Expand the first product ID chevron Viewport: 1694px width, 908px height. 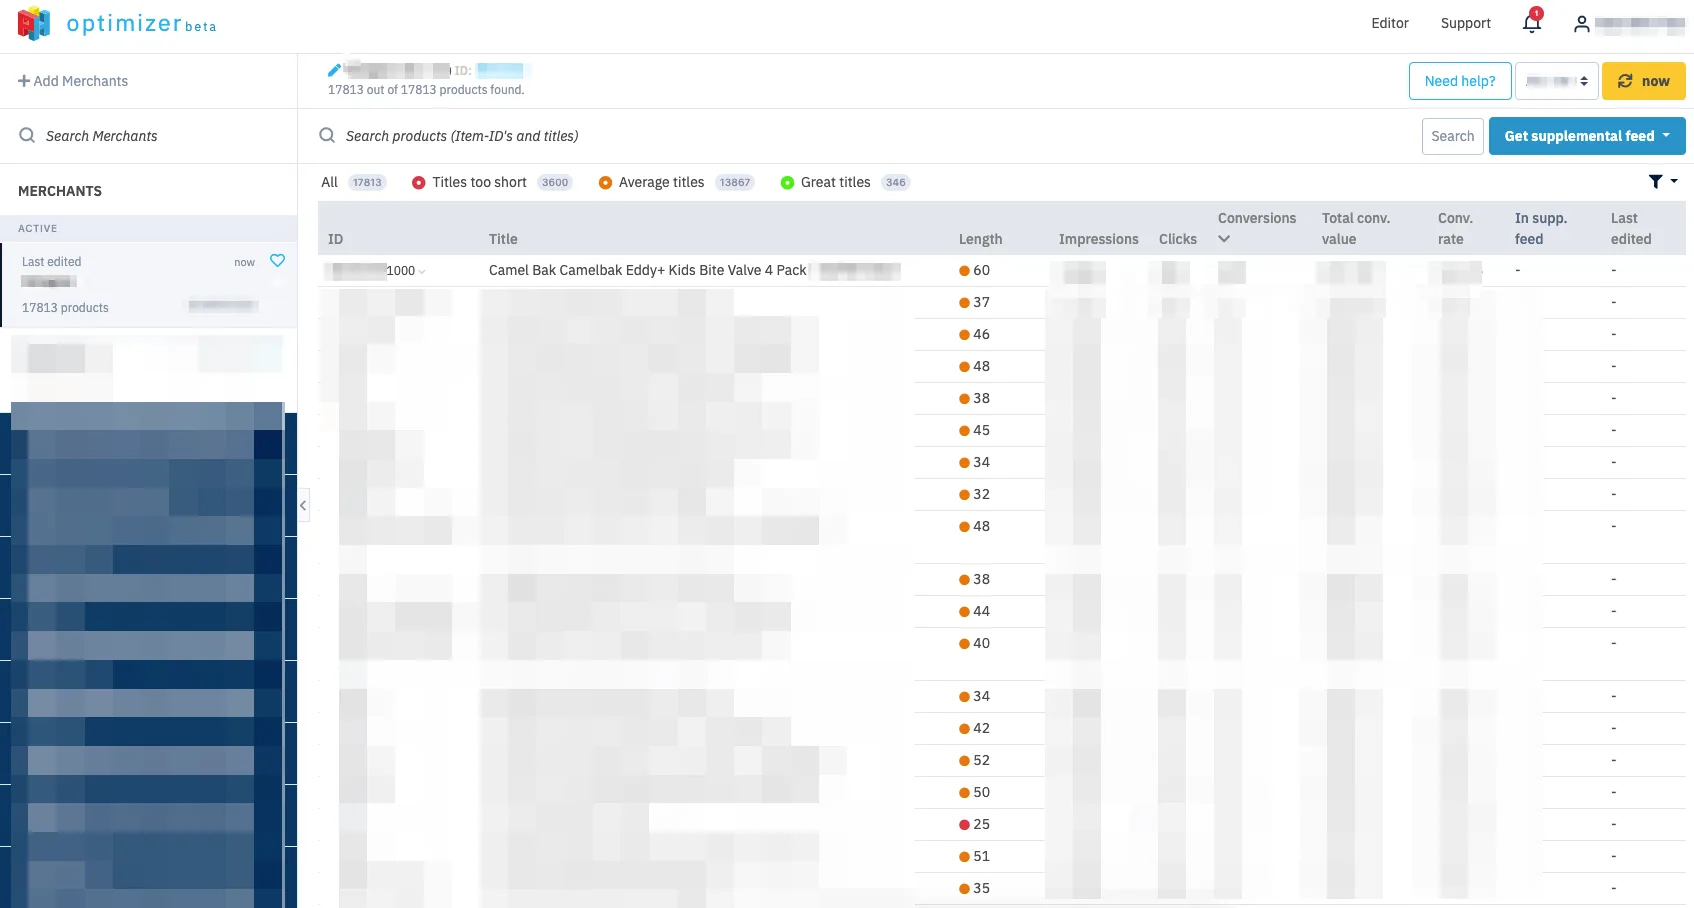point(424,271)
